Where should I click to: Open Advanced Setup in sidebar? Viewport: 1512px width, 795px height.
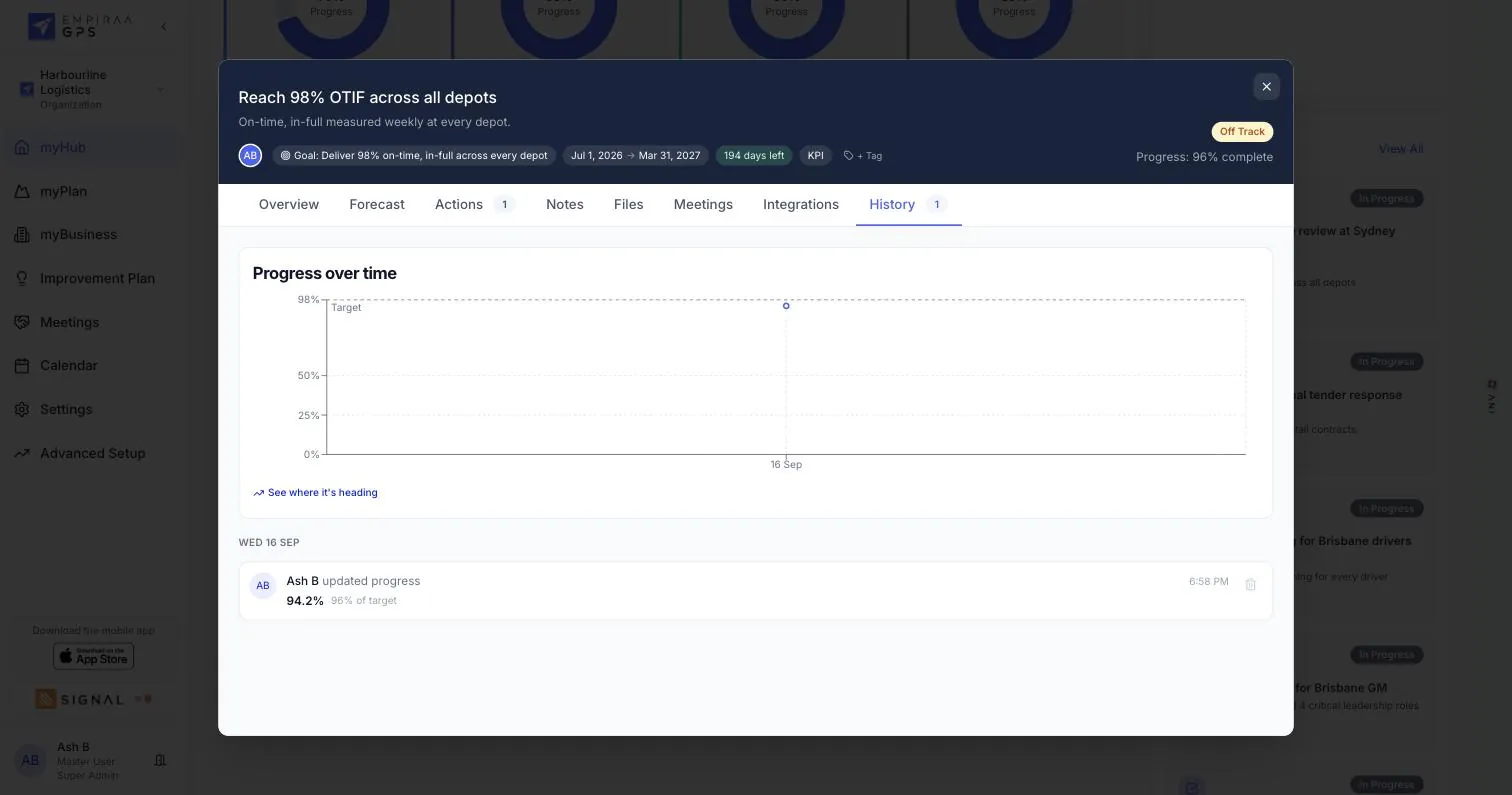click(92, 453)
